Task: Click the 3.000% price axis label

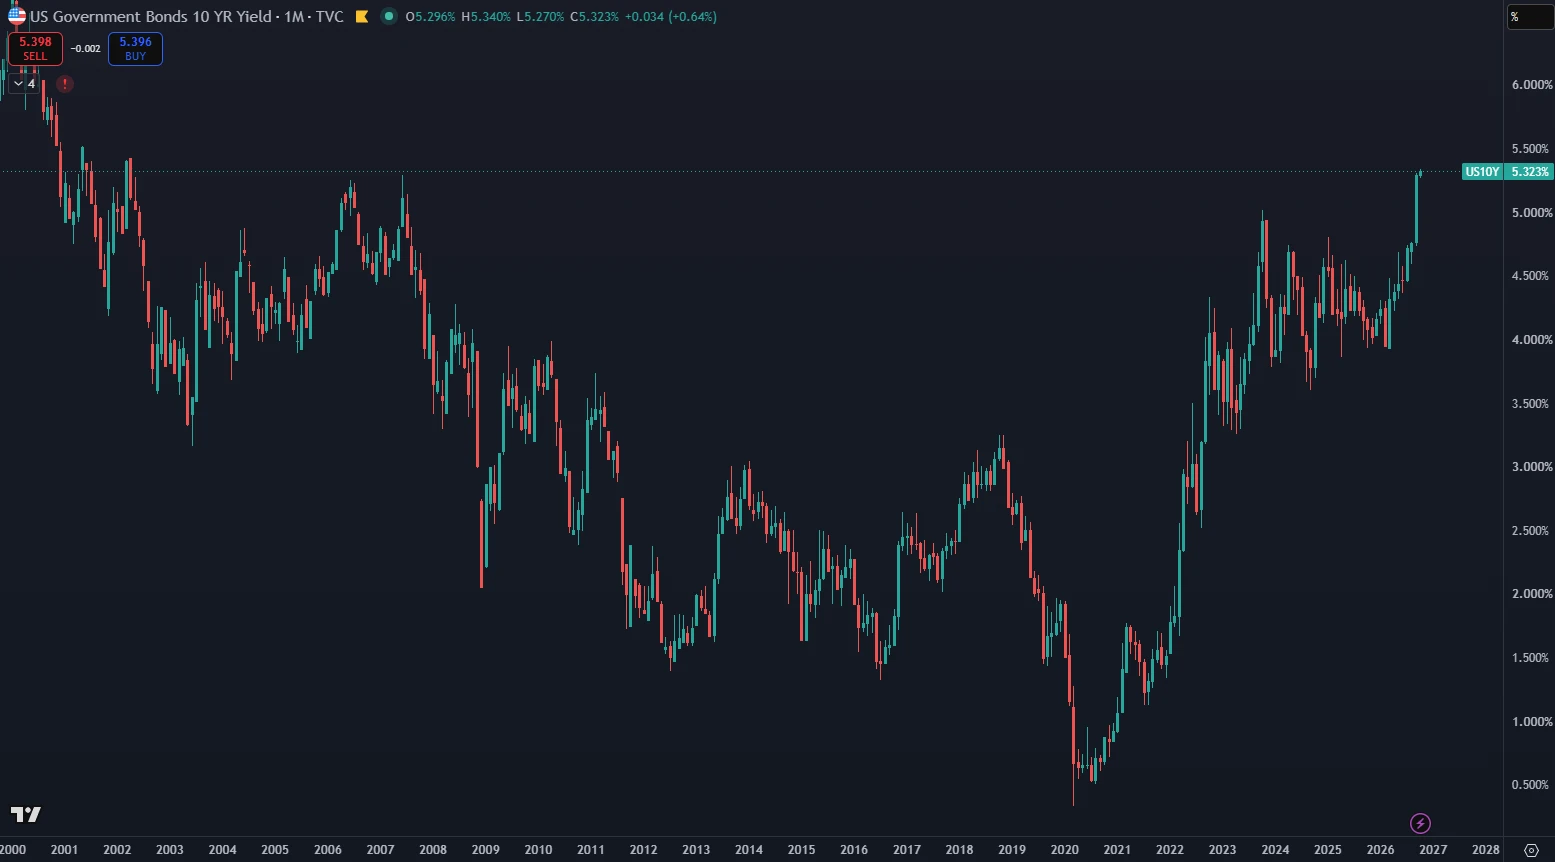Action: (1532, 467)
